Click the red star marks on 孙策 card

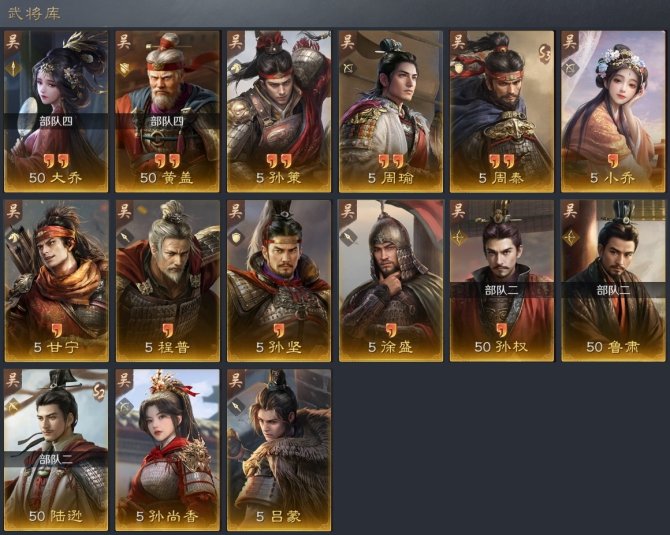click(x=279, y=161)
